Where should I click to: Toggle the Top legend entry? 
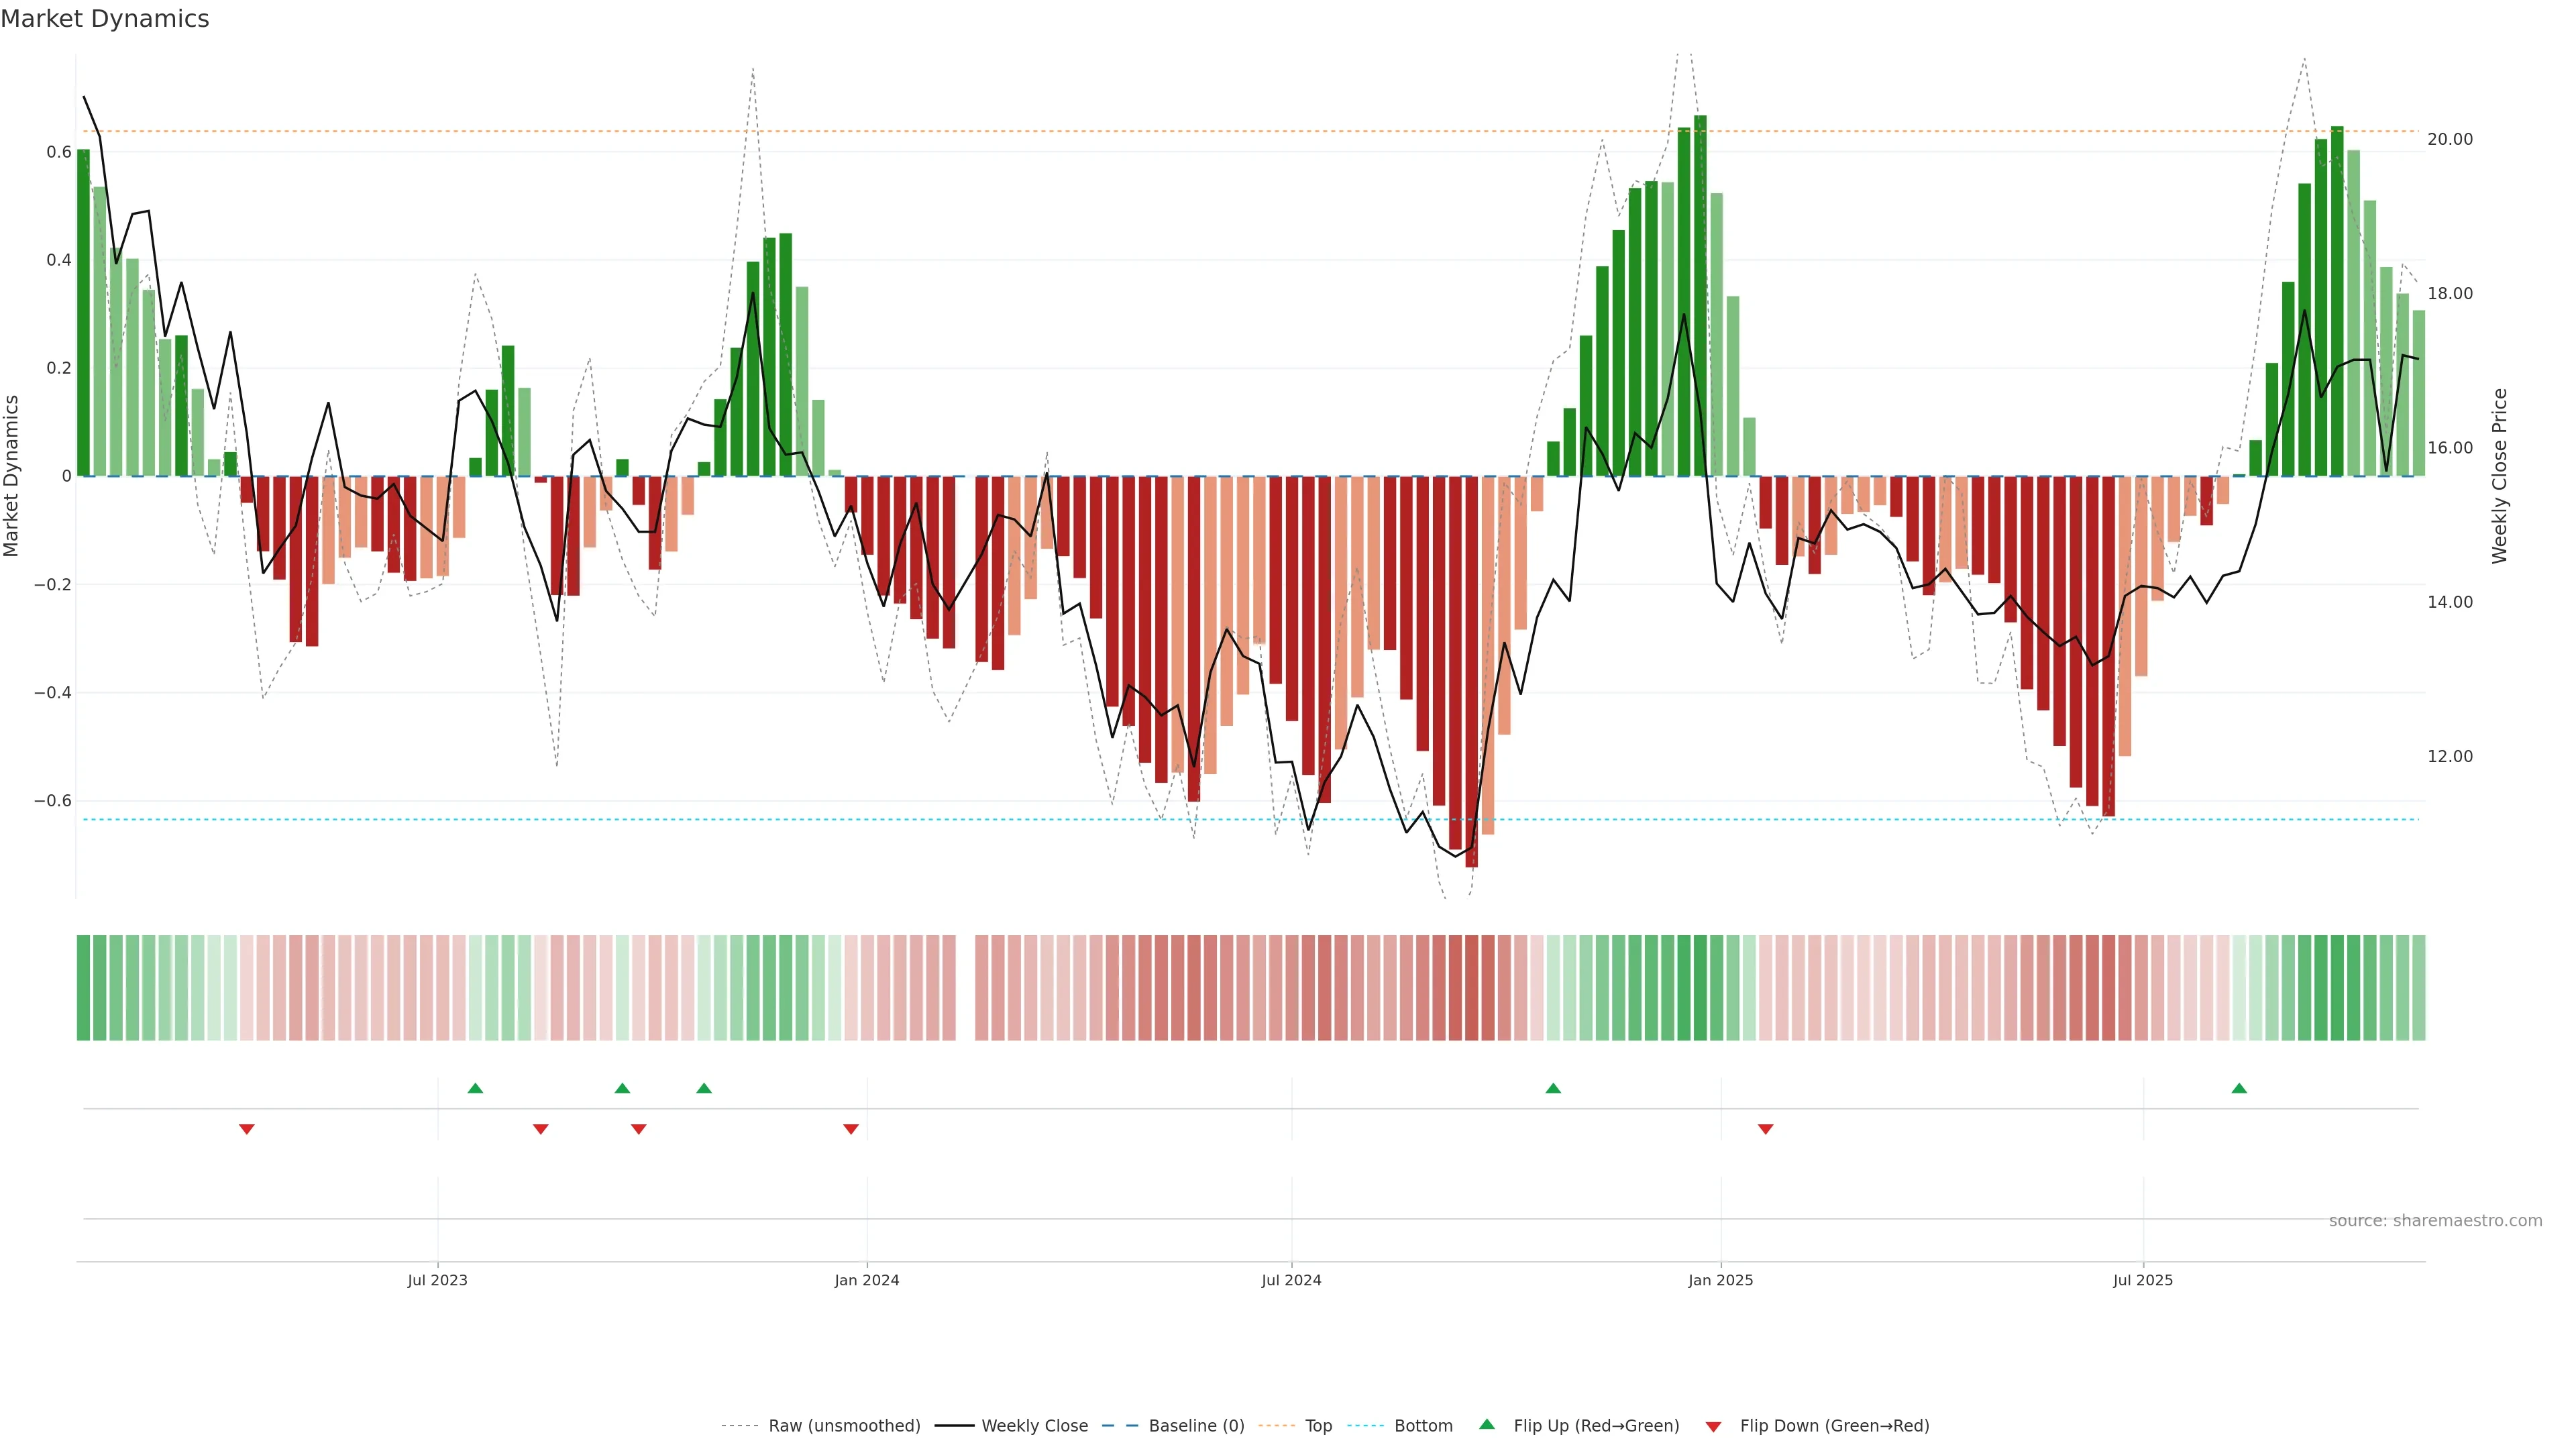click(x=1318, y=1426)
